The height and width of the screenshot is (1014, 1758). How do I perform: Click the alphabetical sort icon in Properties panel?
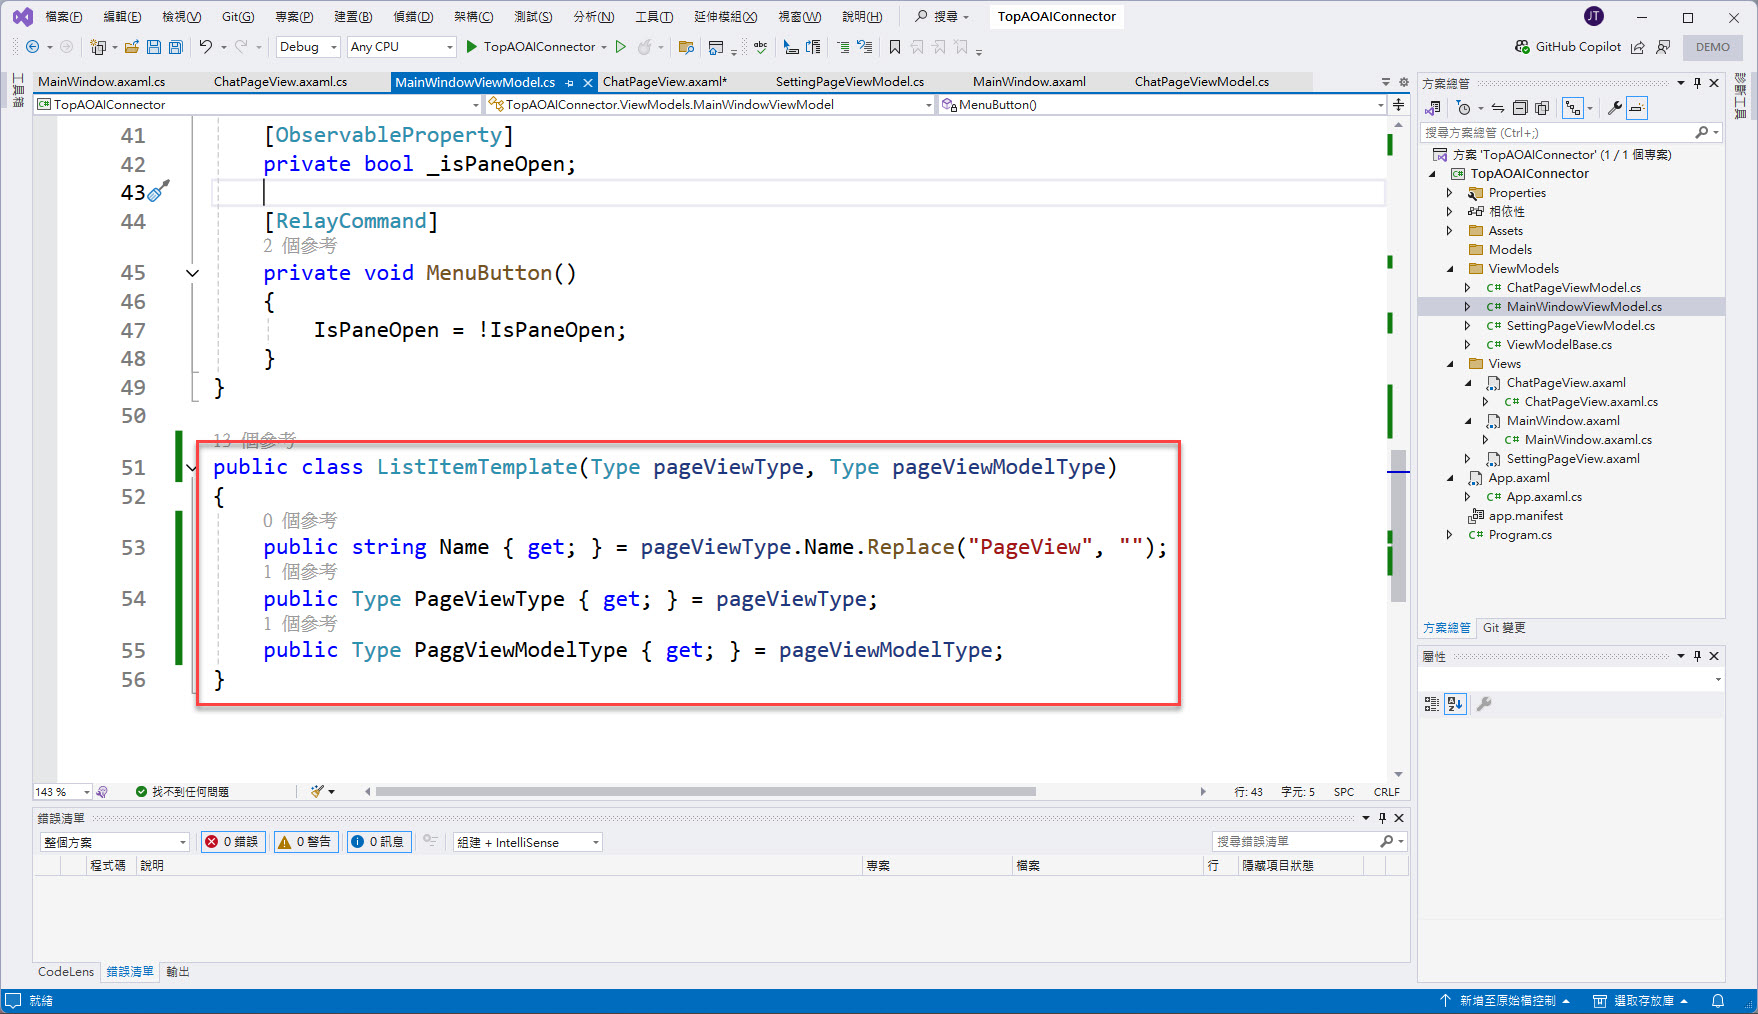point(1455,704)
